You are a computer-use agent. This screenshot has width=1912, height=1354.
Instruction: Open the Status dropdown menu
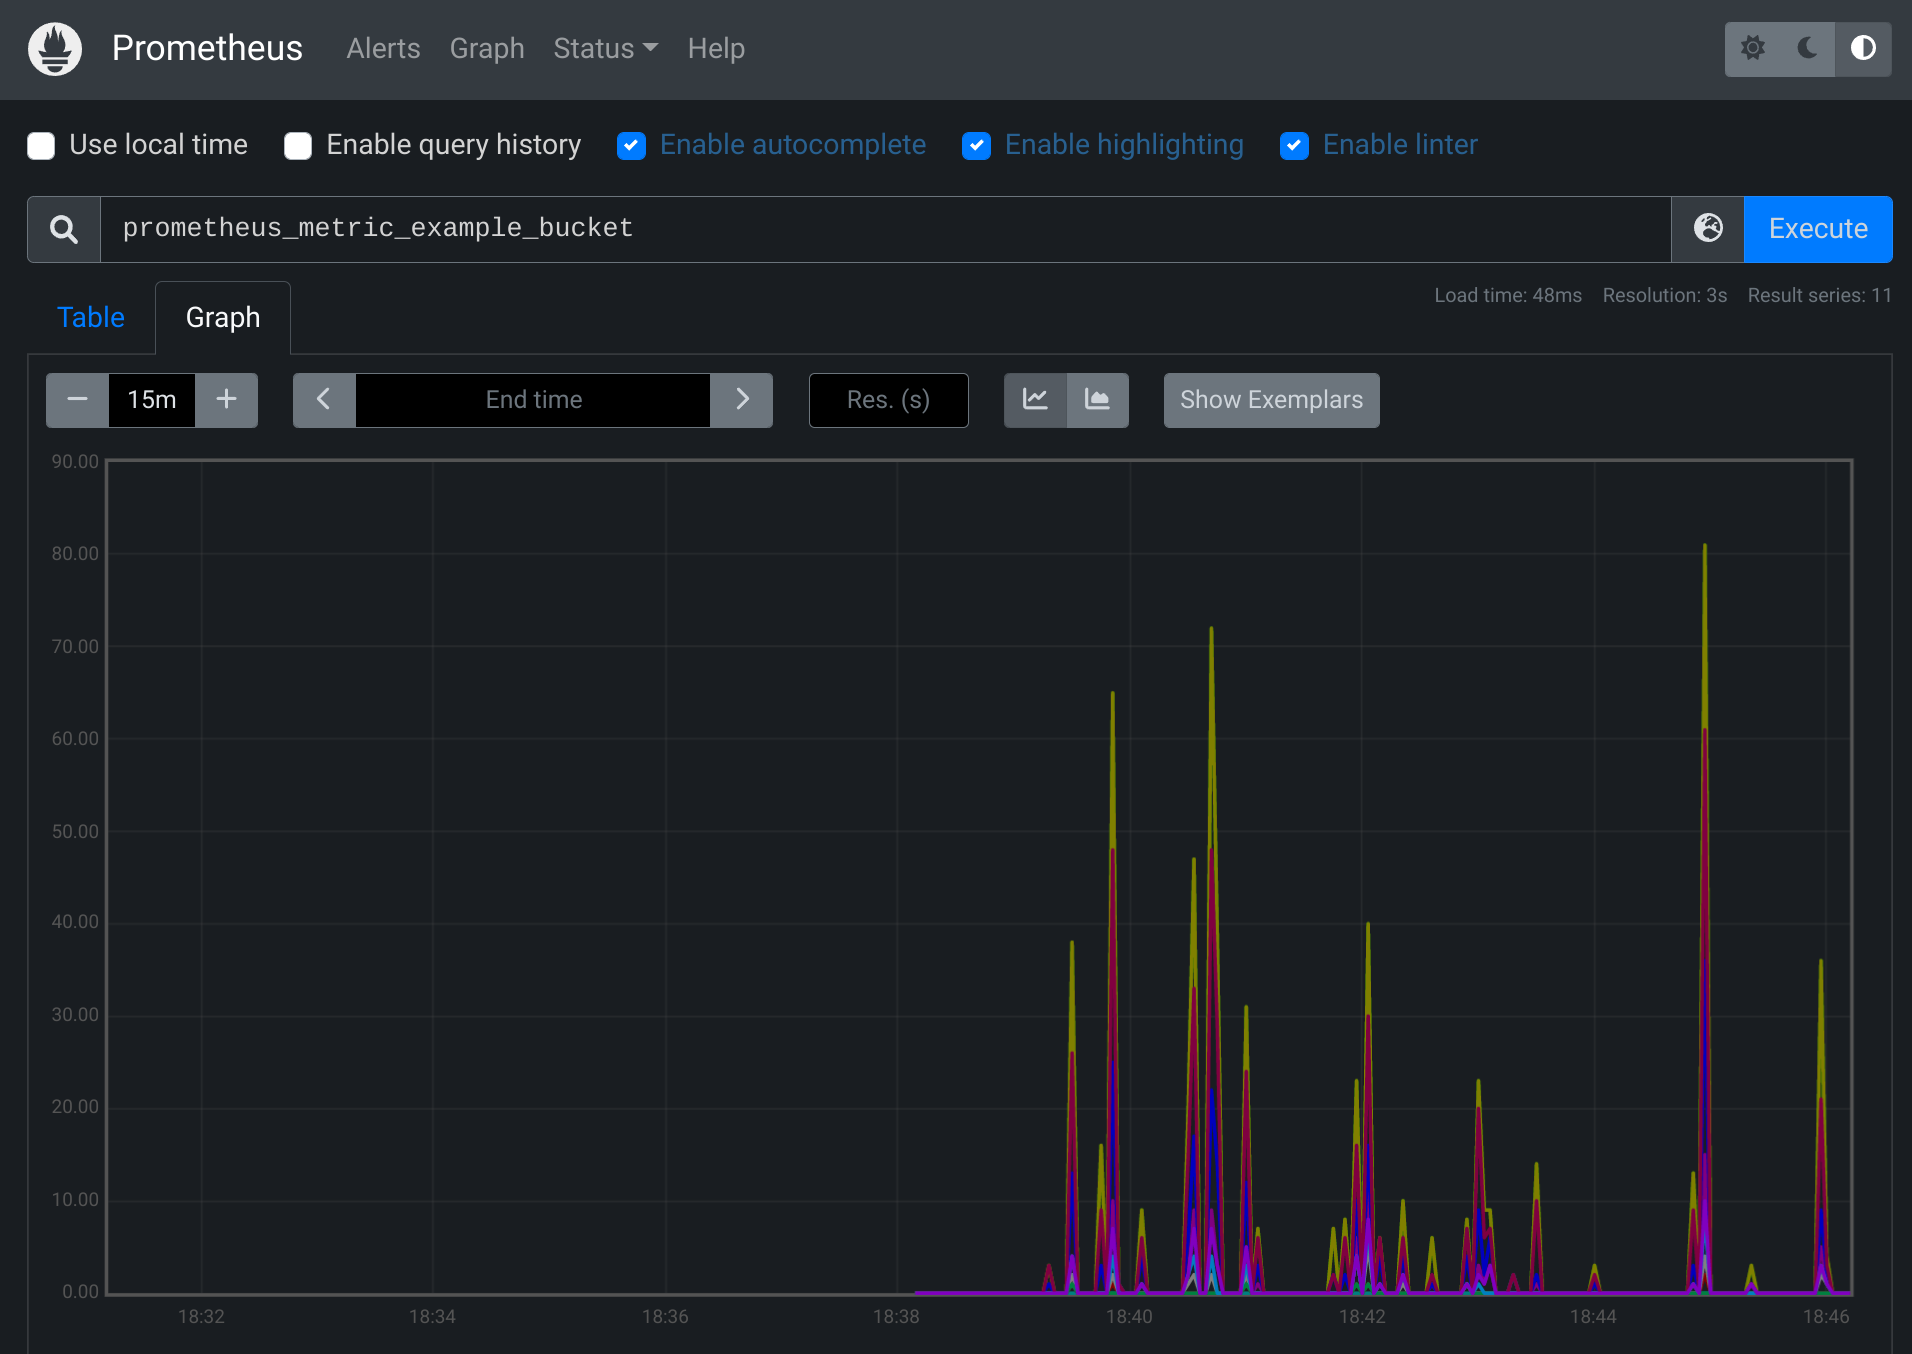click(605, 48)
